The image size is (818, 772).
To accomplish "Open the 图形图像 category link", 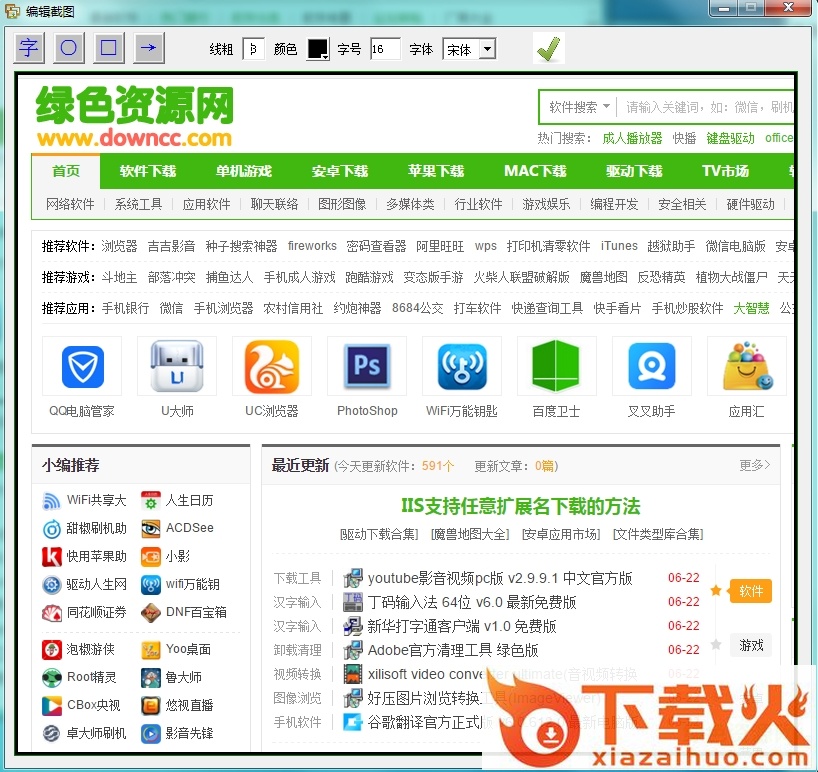I will coord(342,204).
